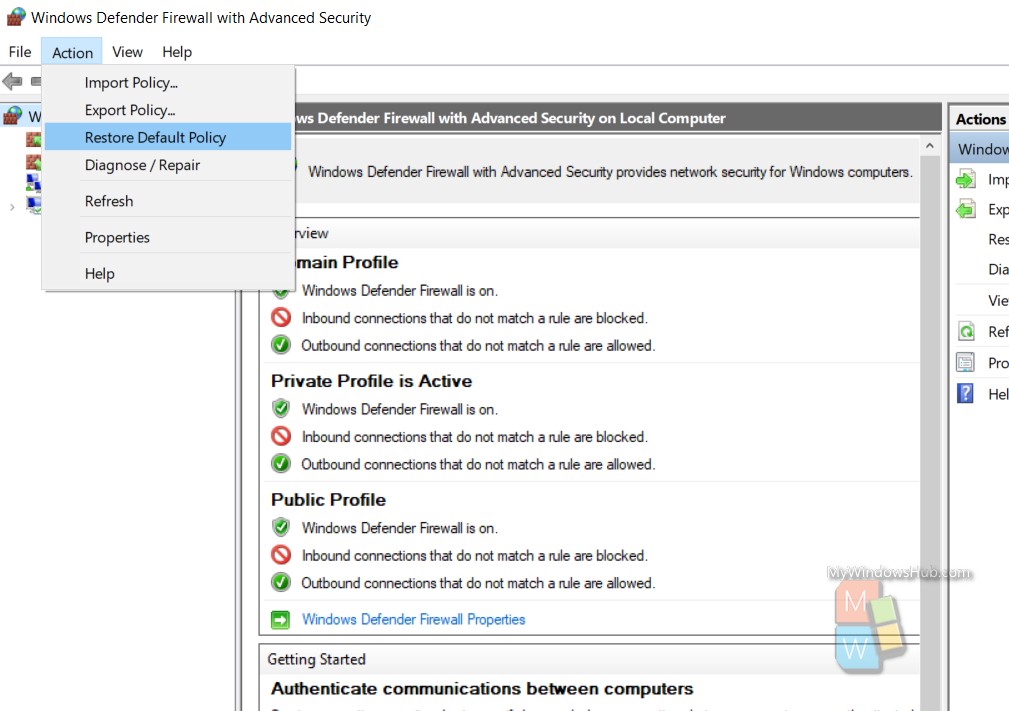Click the Back arrow in the toolbar

tap(12, 81)
